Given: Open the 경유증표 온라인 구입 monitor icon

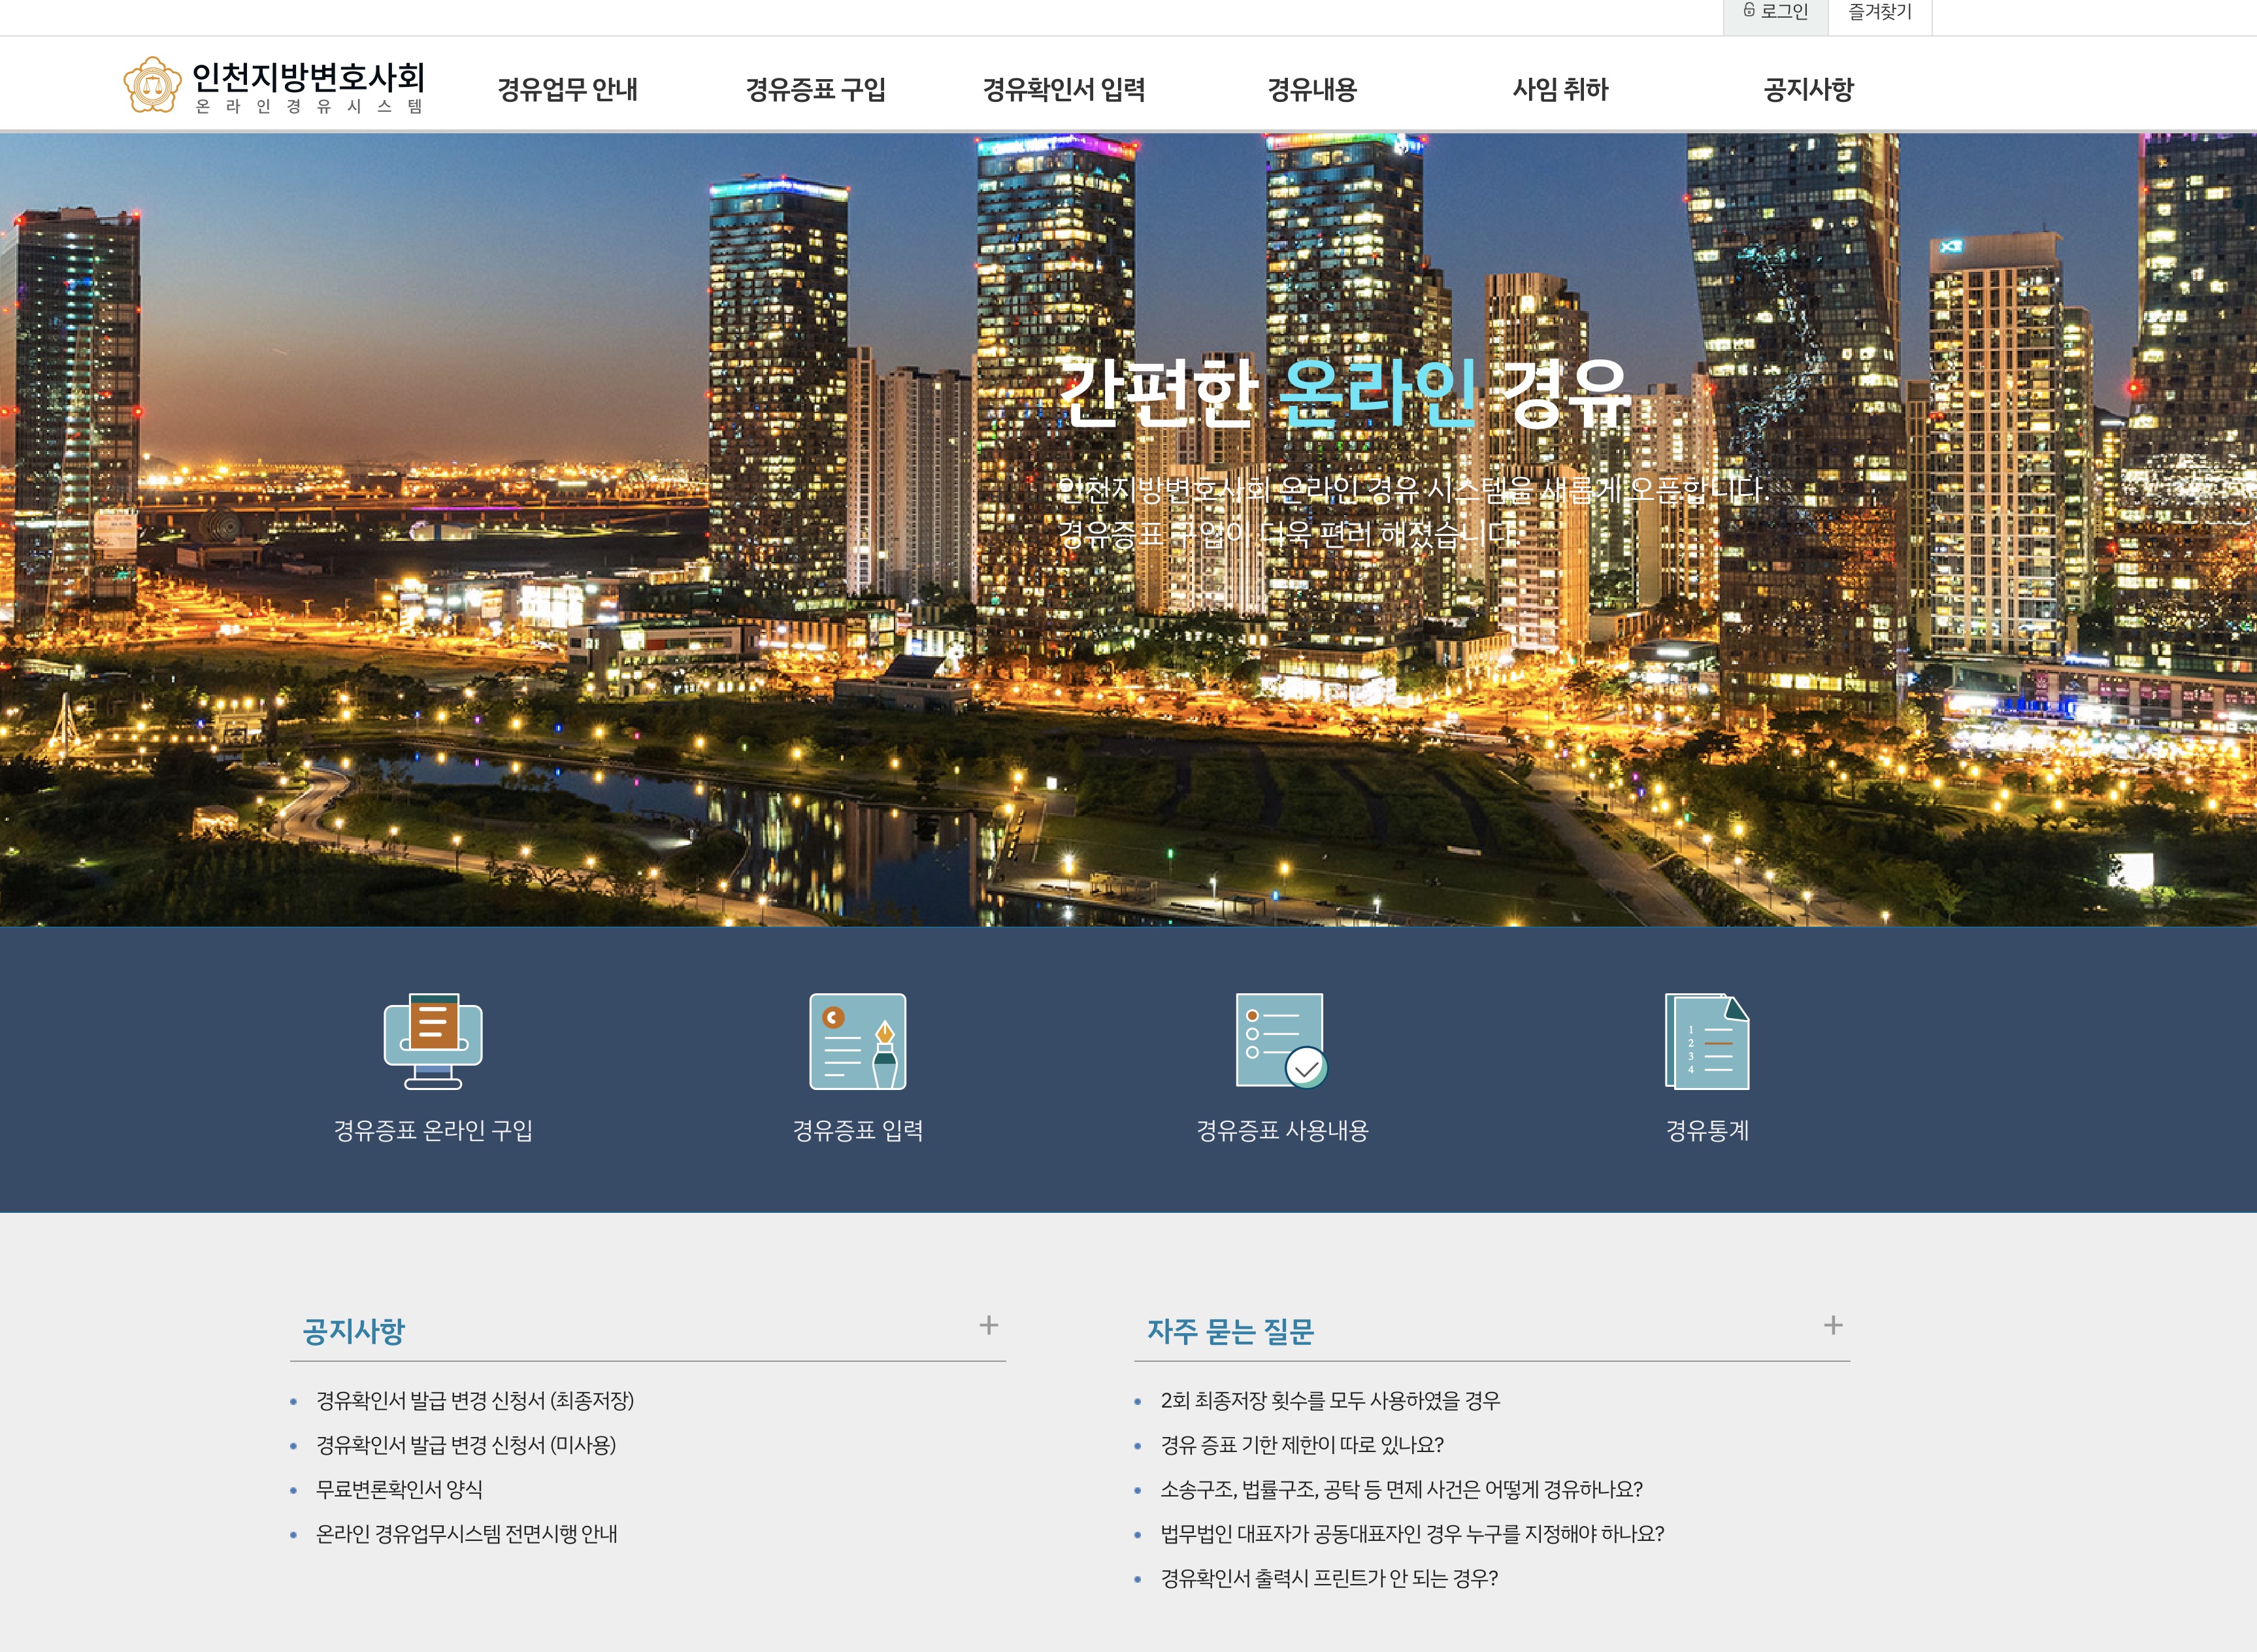Looking at the screenshot, I should 433,1041.
